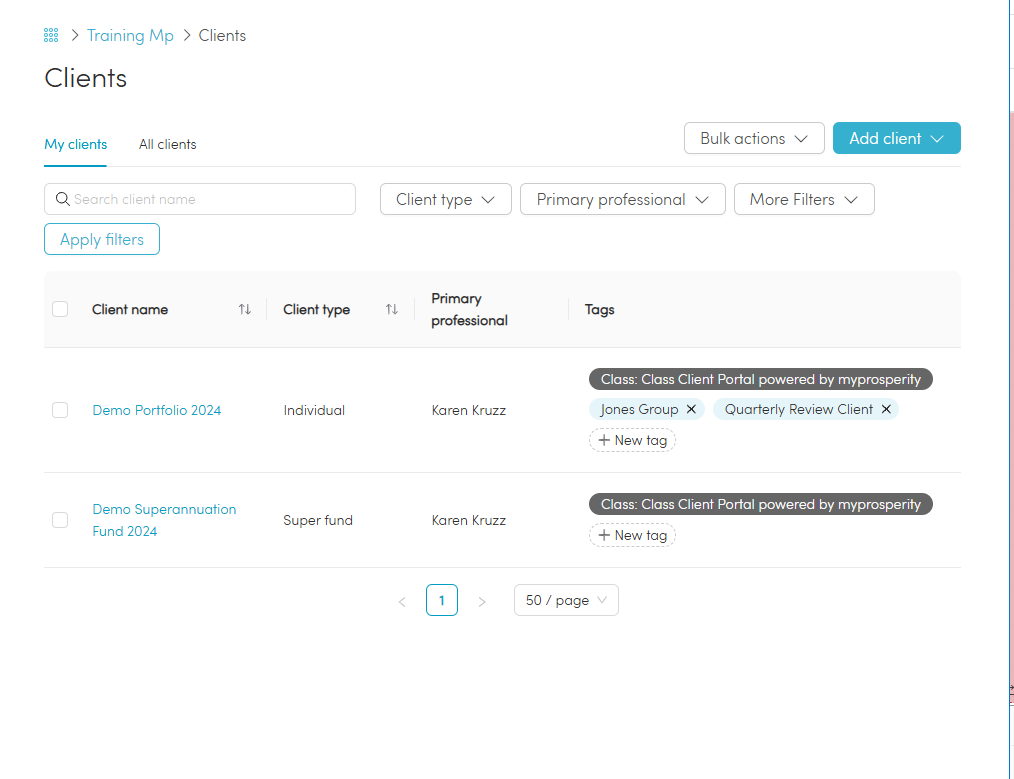Click Class Client Portal tag on Superannuation Fund

(760, 504)
